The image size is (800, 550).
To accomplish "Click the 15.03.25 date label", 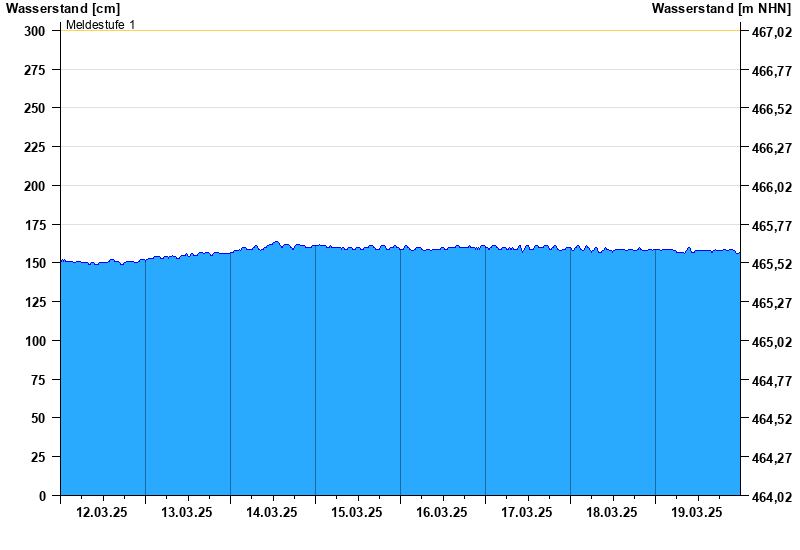I will [x=357, y=512].
